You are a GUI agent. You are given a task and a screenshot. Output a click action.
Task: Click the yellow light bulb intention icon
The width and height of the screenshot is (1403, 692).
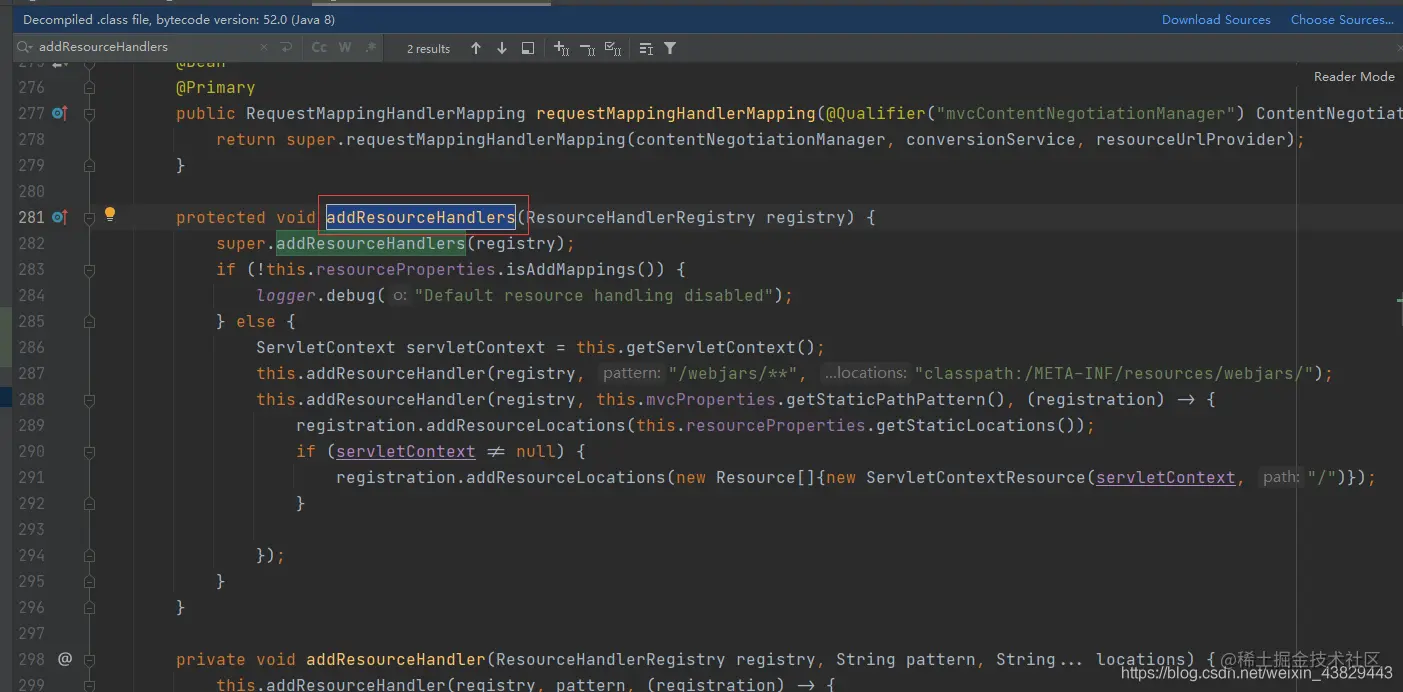click(x=110, y=214)
